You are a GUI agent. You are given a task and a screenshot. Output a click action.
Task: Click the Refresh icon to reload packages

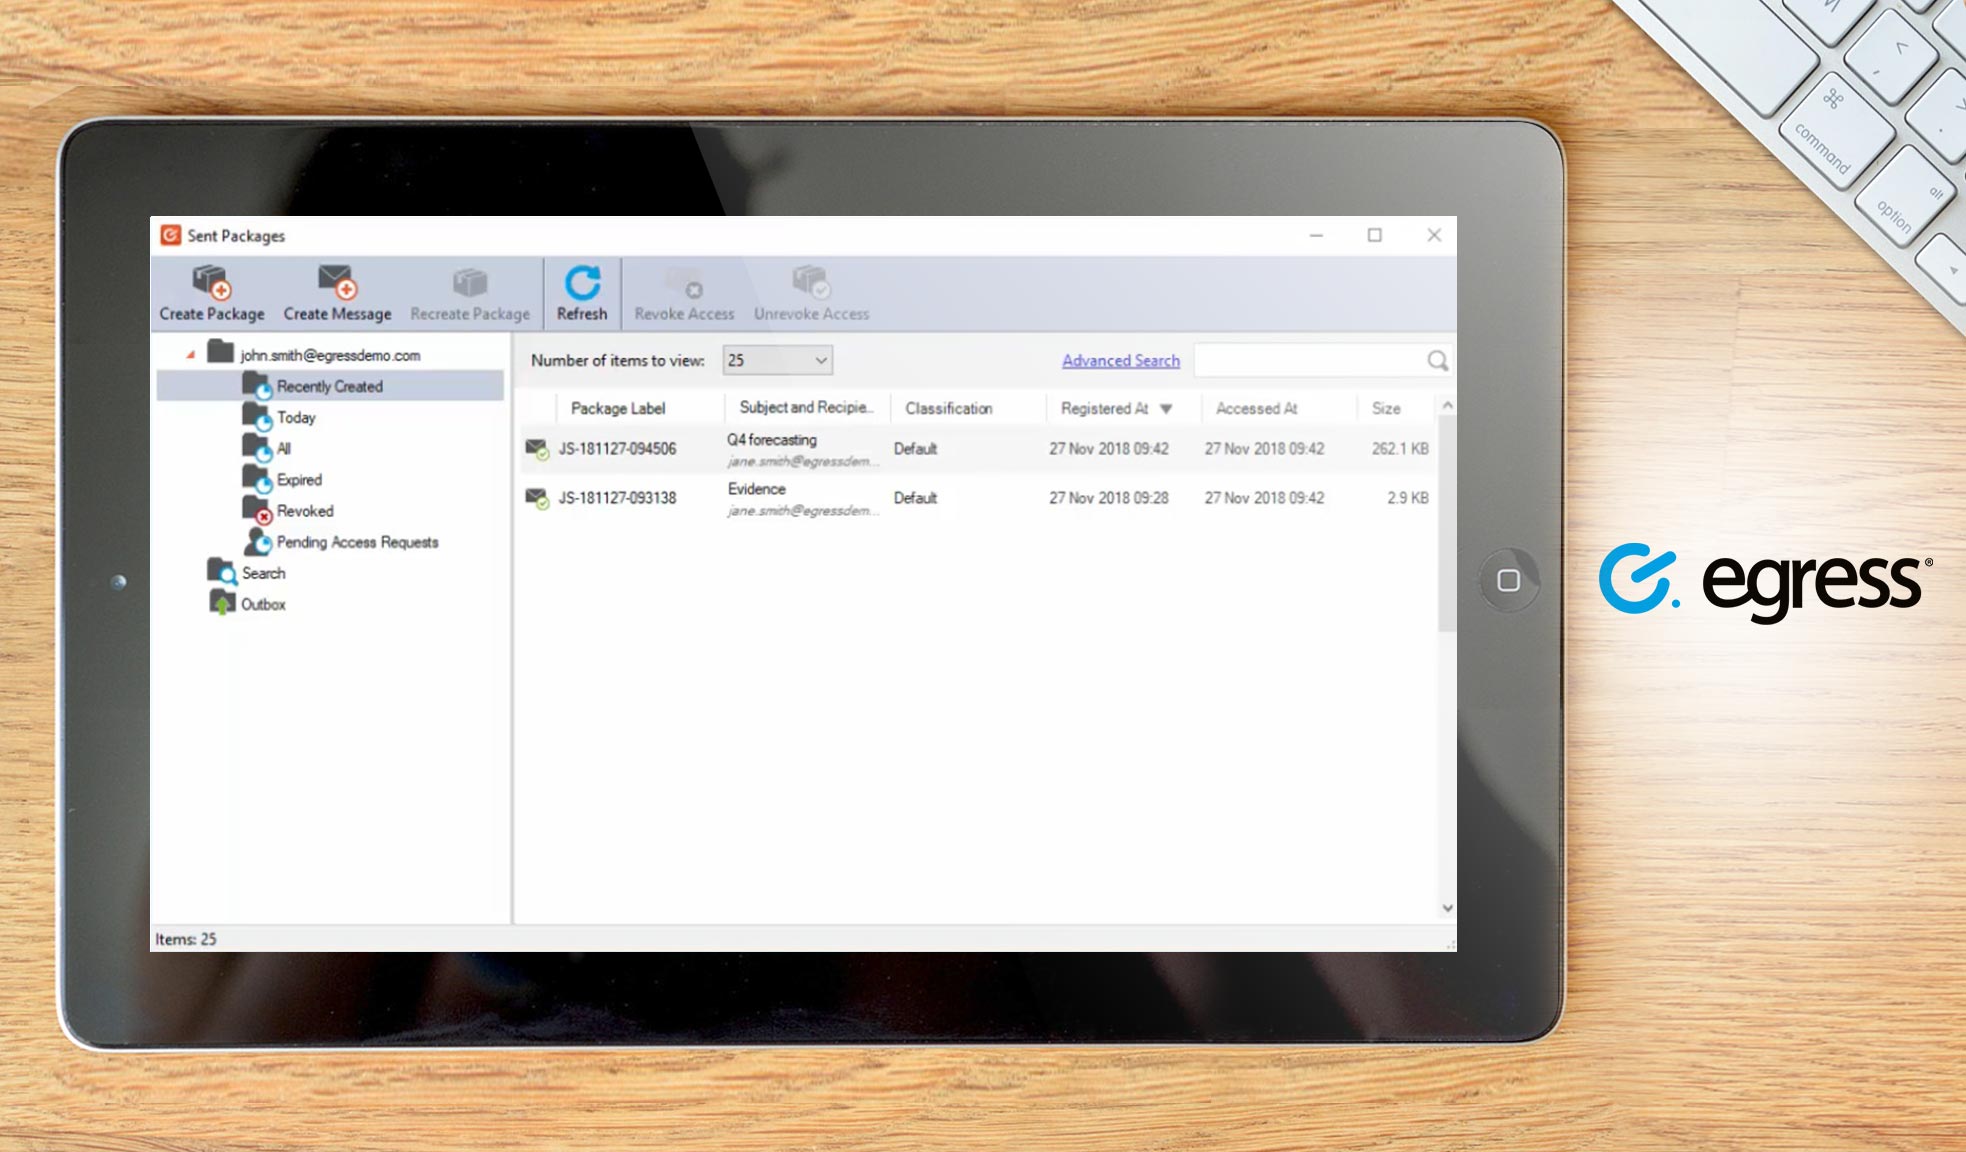[x=581, y=288]
